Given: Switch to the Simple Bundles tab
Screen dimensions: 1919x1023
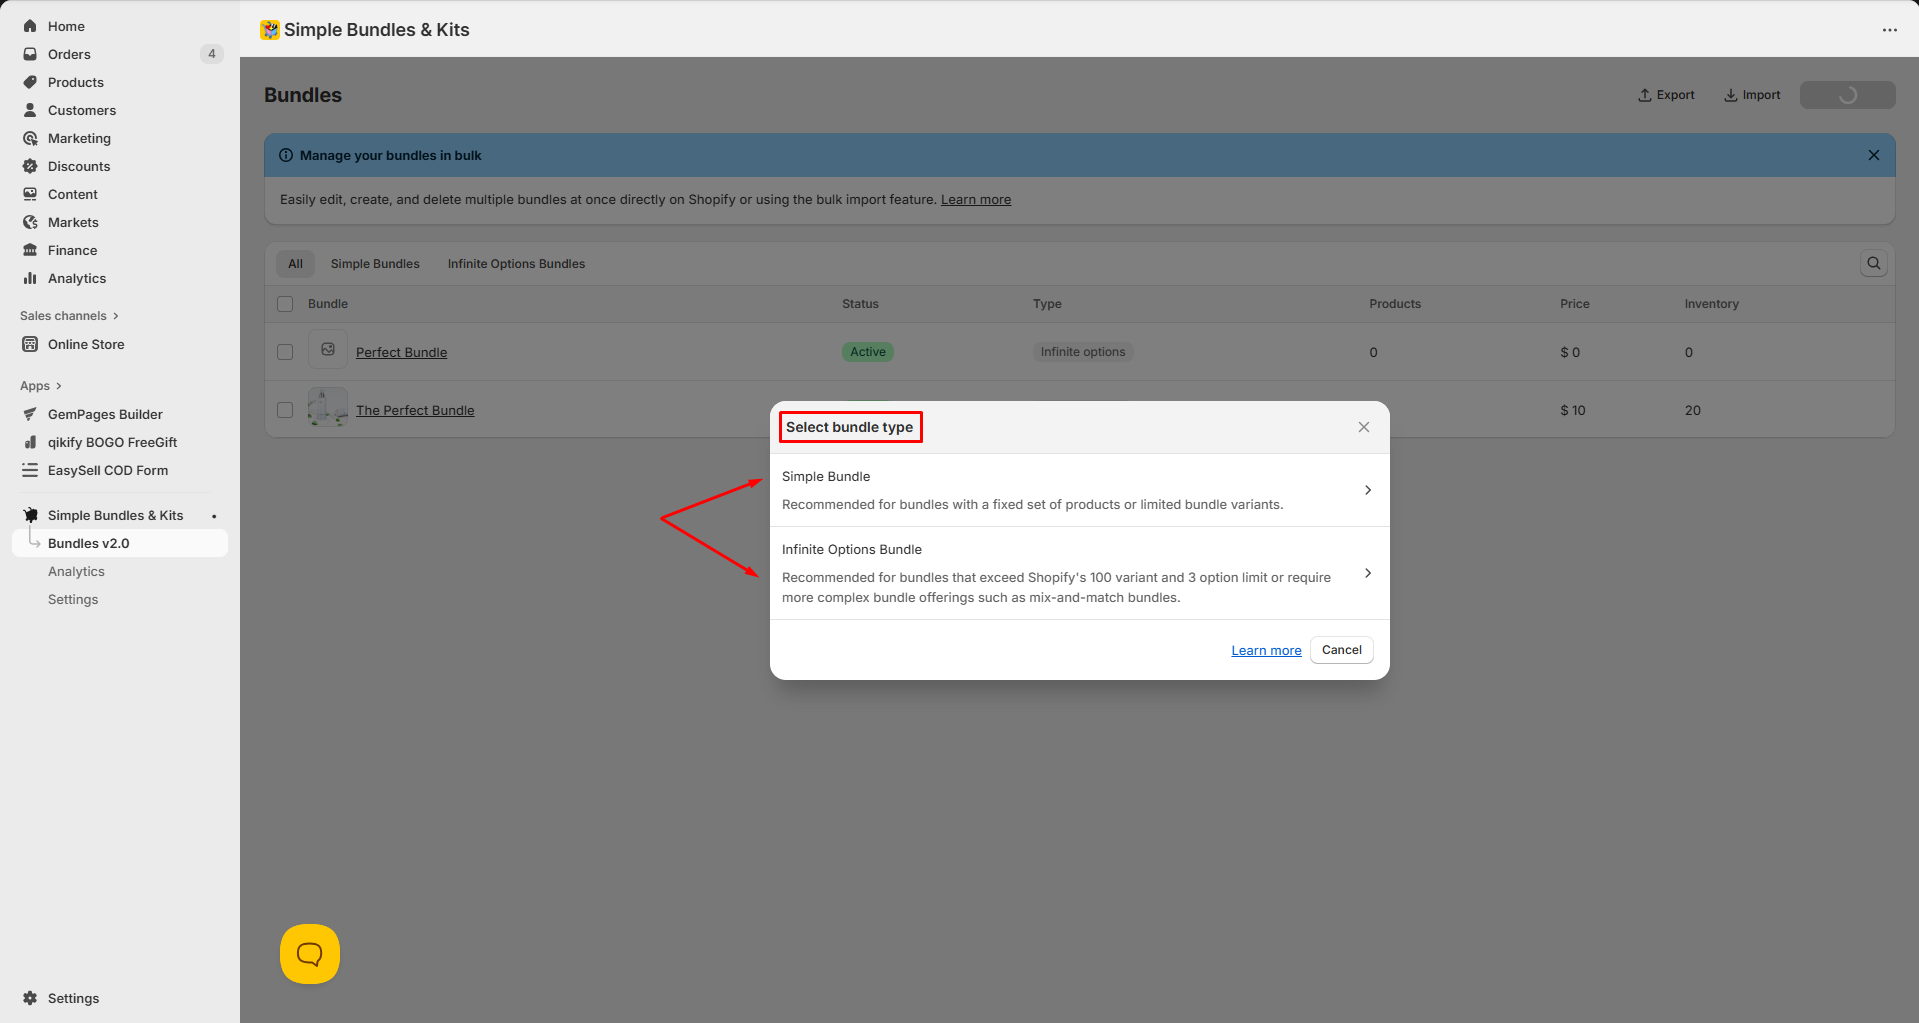Looking at the screenshot, I should tap(375, 264).
